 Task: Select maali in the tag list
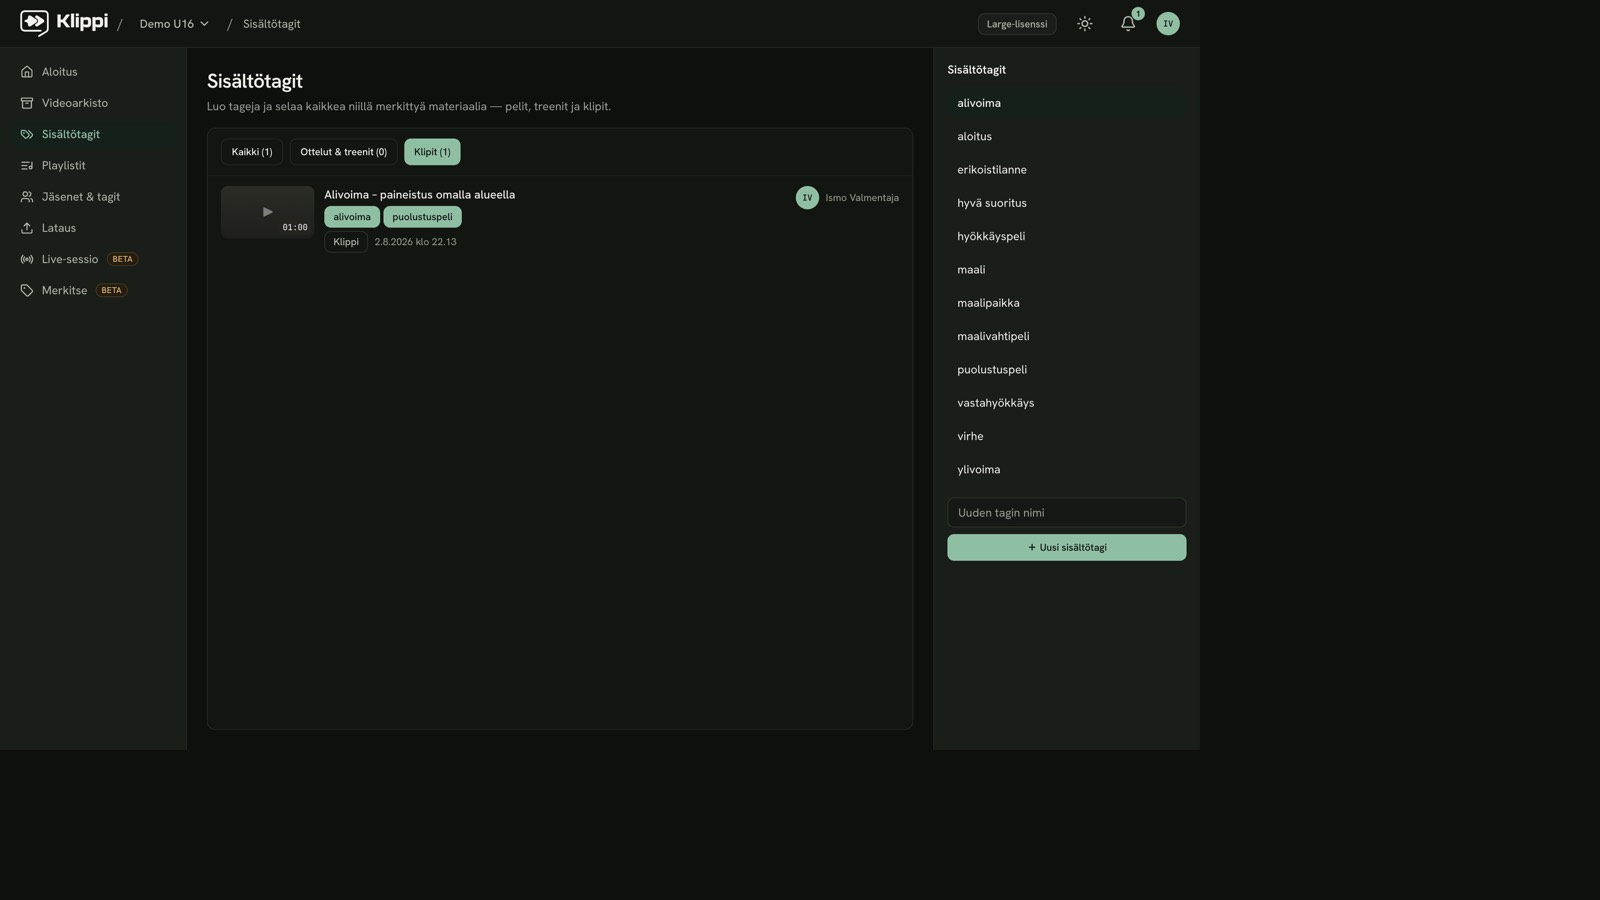pos(1067,270)
